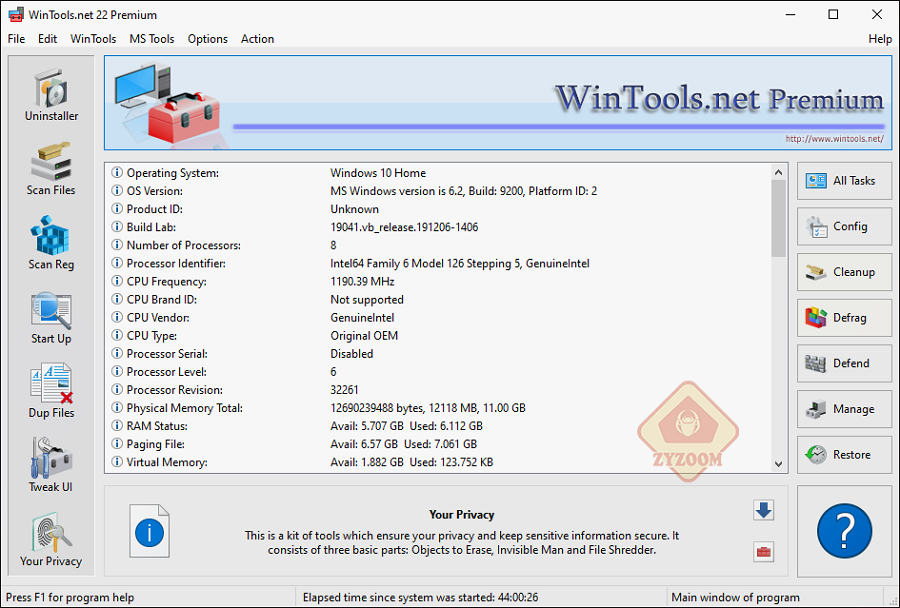Click the info icon beside Build Lab

tap(117, 226)
